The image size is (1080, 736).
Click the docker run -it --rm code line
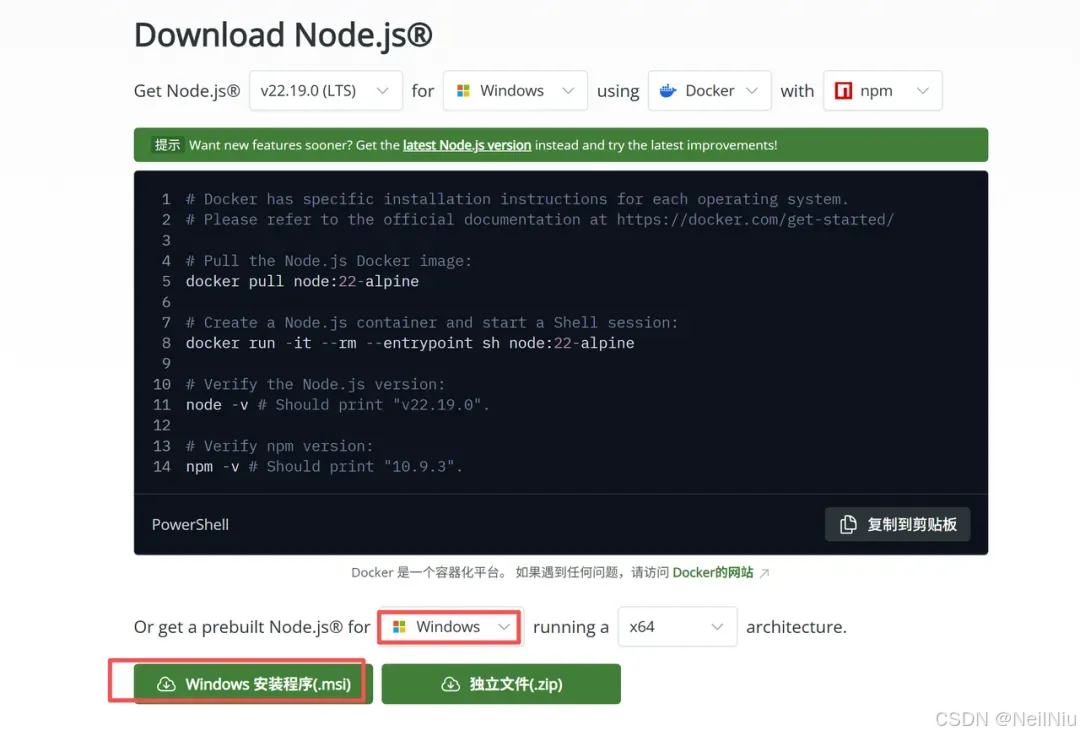point(410,343)
